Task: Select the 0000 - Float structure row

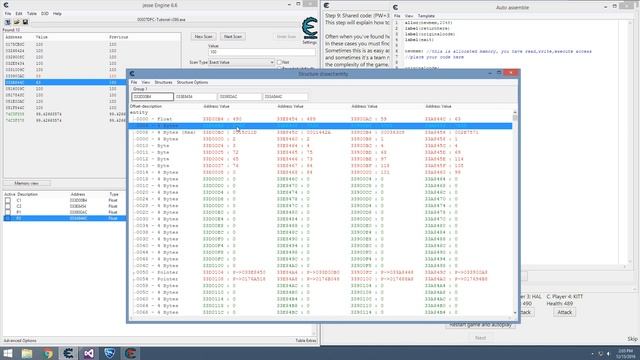Action: click(x=320, y=119)
